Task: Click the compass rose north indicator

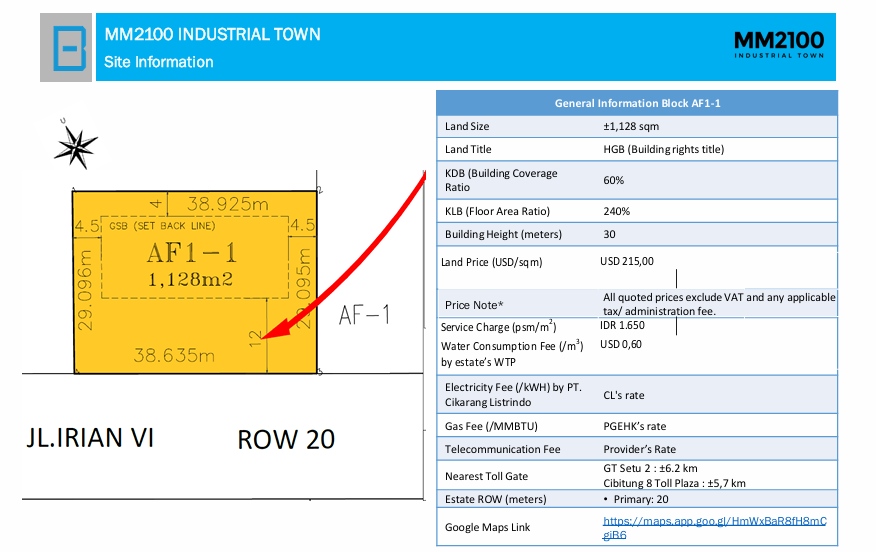Action: (x=75, y=146)
